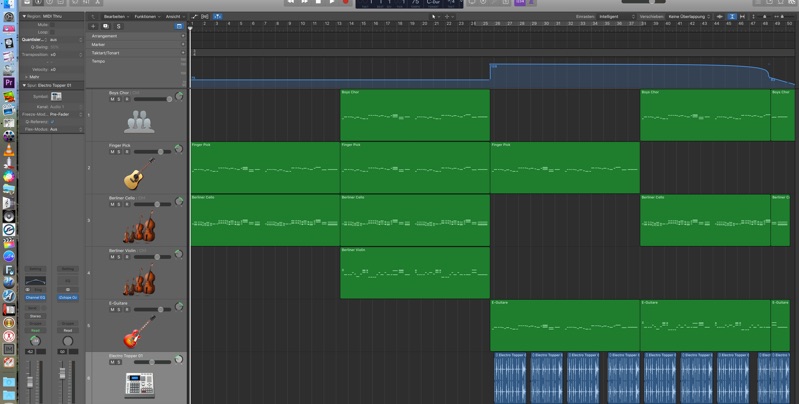Image resolution: width=799 pixels, height=404 pixels.
Task: Open the Quantisieren popup menu
Action: point(65,40)
